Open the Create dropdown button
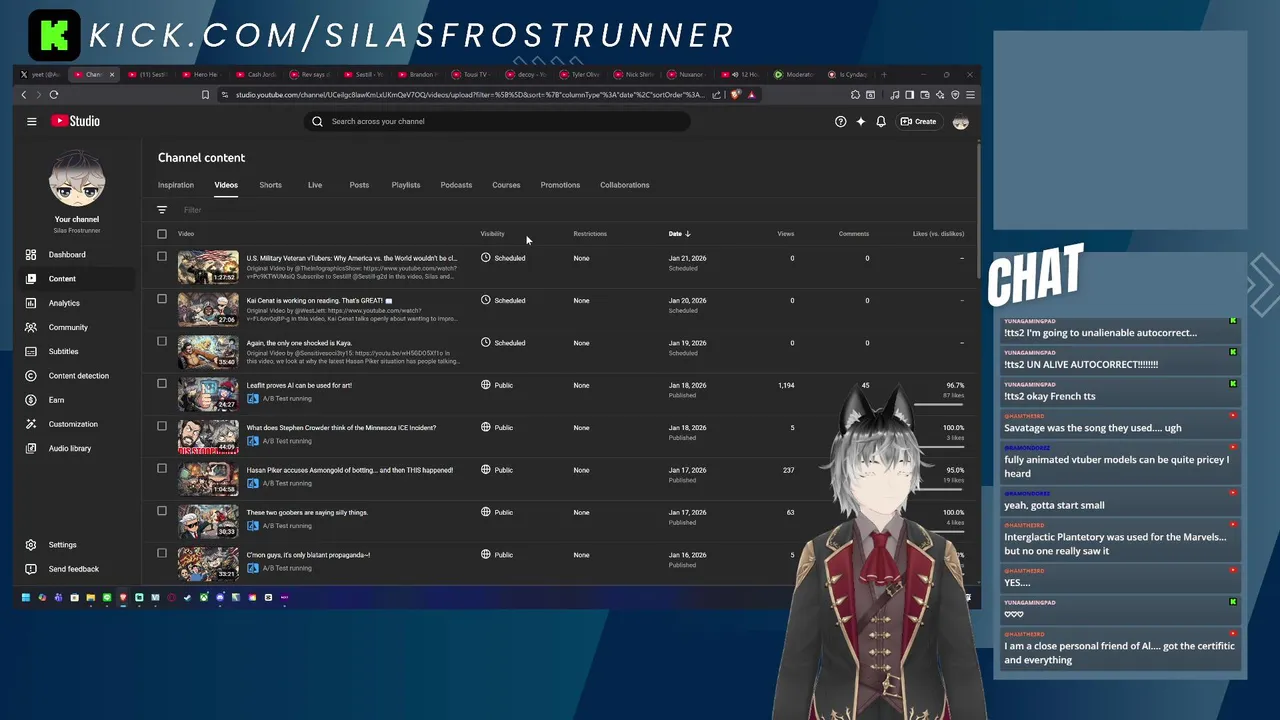 click(918, 121)
